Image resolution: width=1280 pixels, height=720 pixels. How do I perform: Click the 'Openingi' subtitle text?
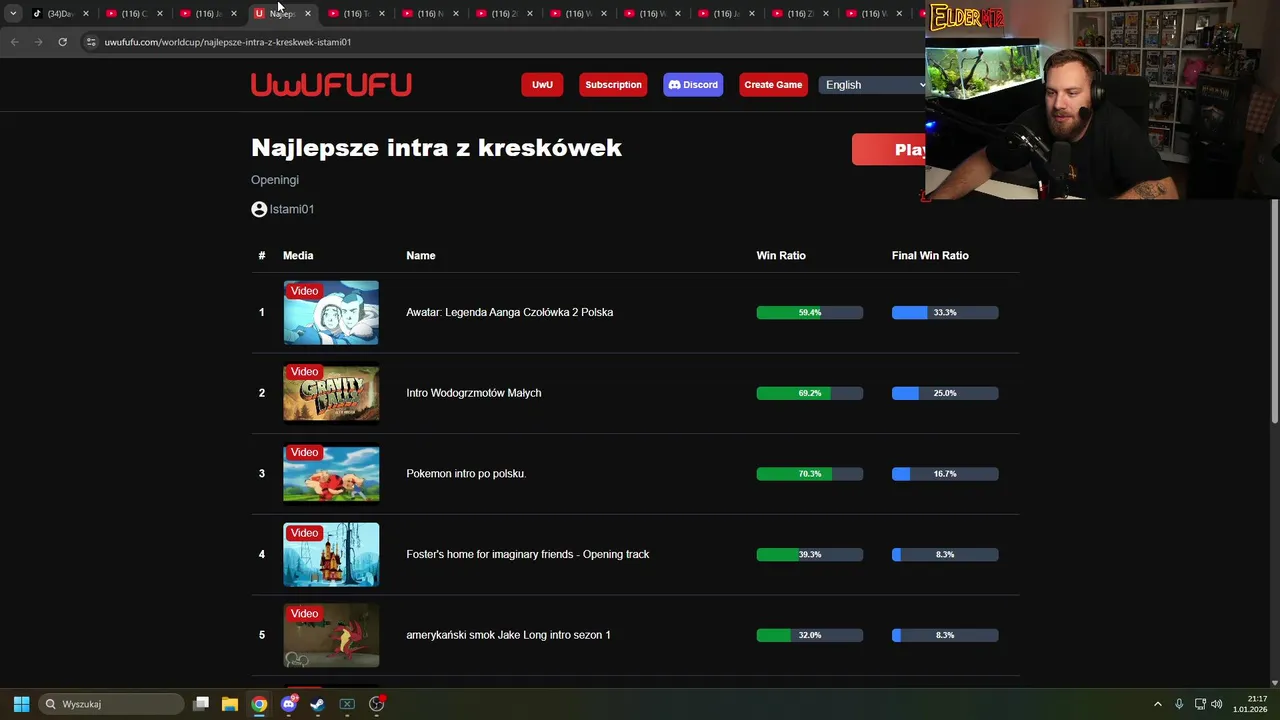click(275, 180)
